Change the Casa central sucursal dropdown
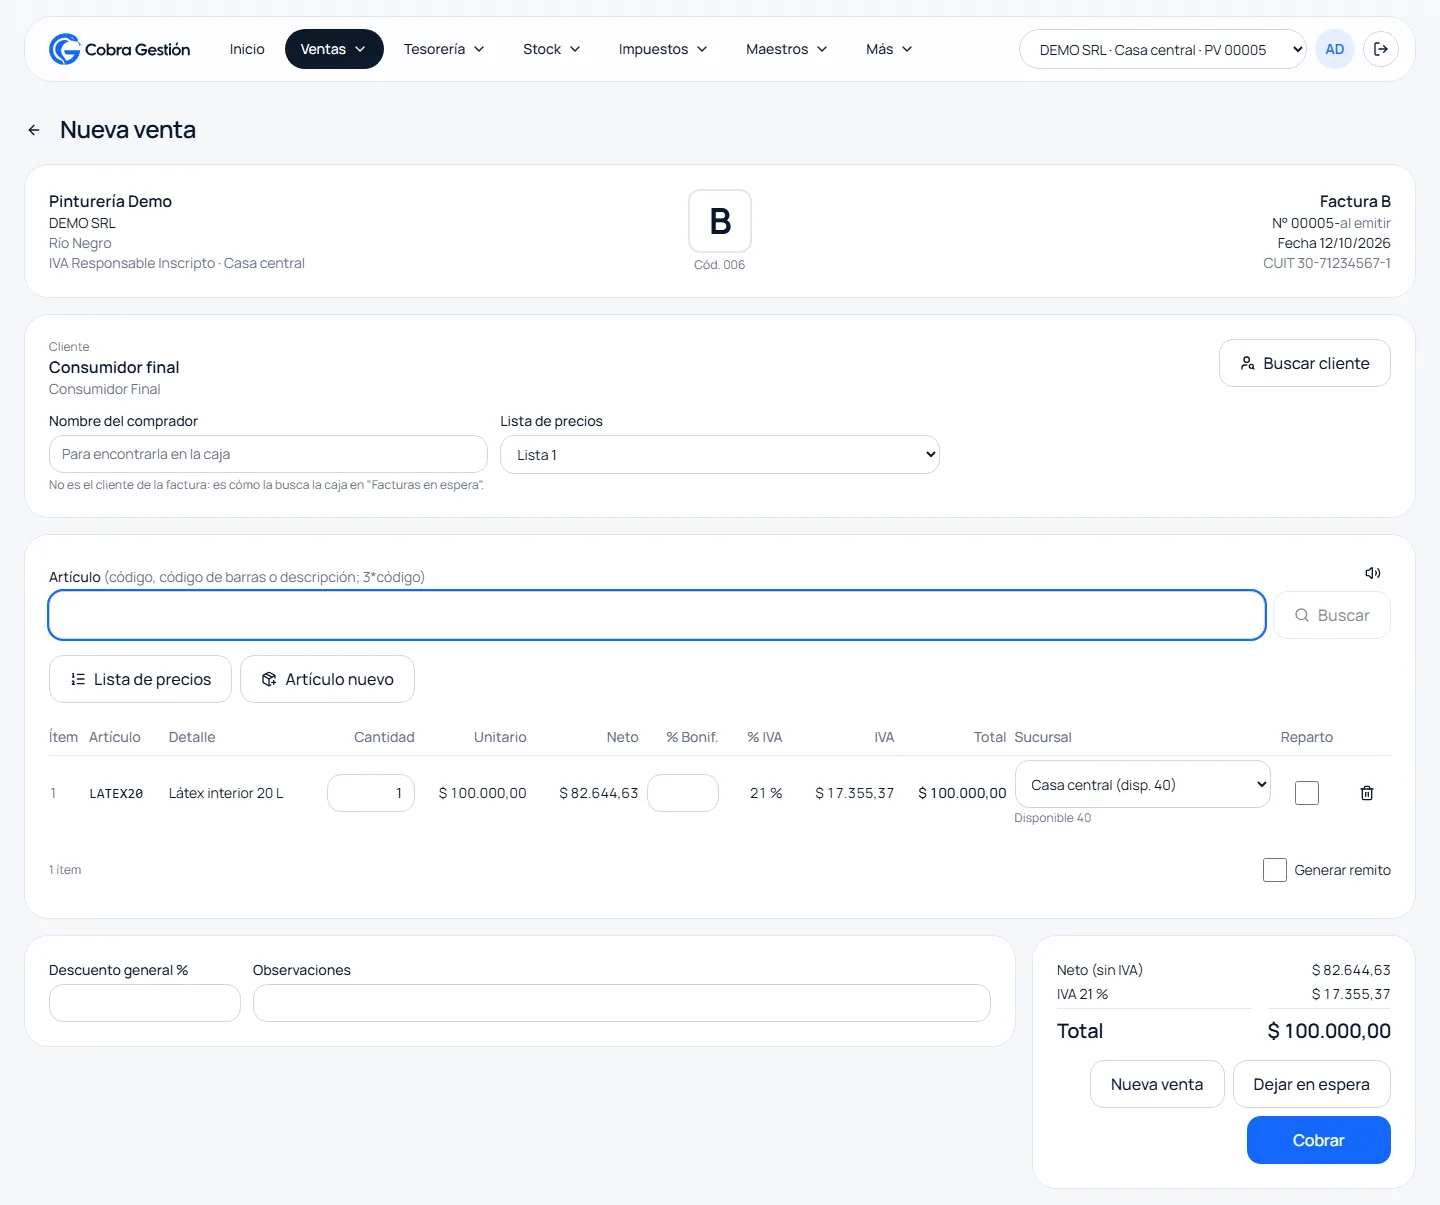This screenshot has height=1205, width=1440. click(x=1143, y=785)
